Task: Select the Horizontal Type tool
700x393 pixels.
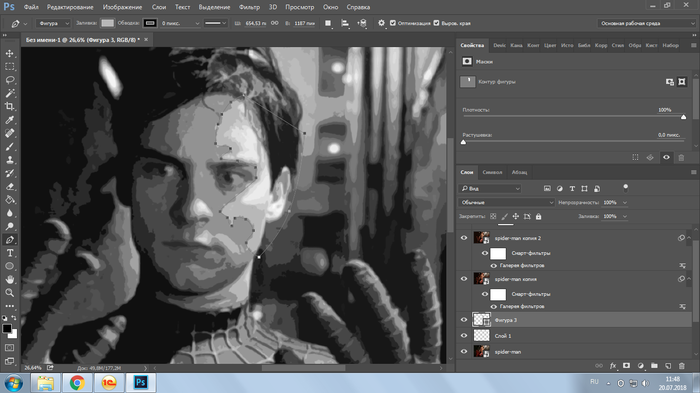Action: (x=10, y=253)
